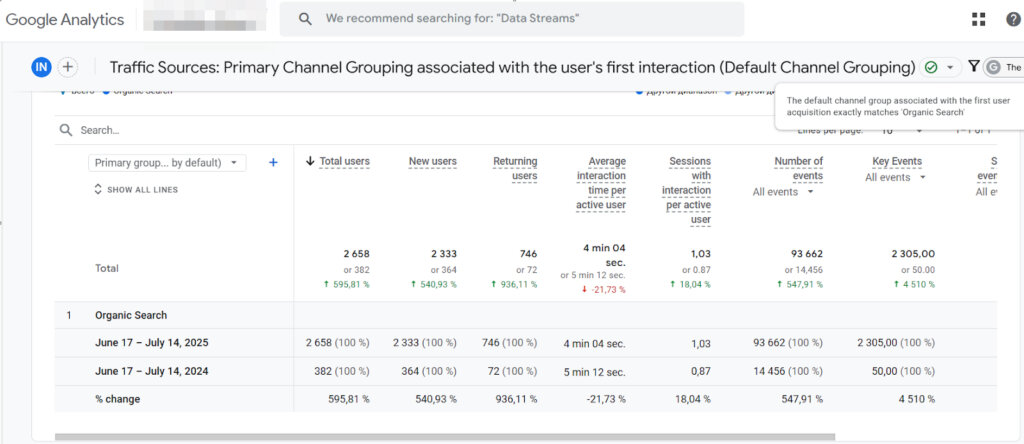The width and height of the screenshot is (1024, 444).
Task: Click June 17 – July 14, 2025 row
Action: [152, 343]
